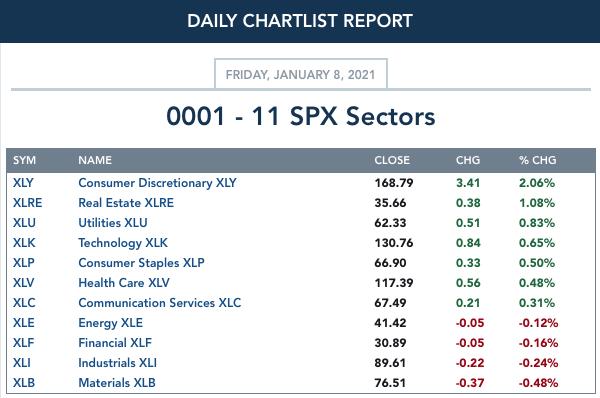600x398 pixels.
Task: Open Real Estate XLRE chart link
Action: point(126,203)
